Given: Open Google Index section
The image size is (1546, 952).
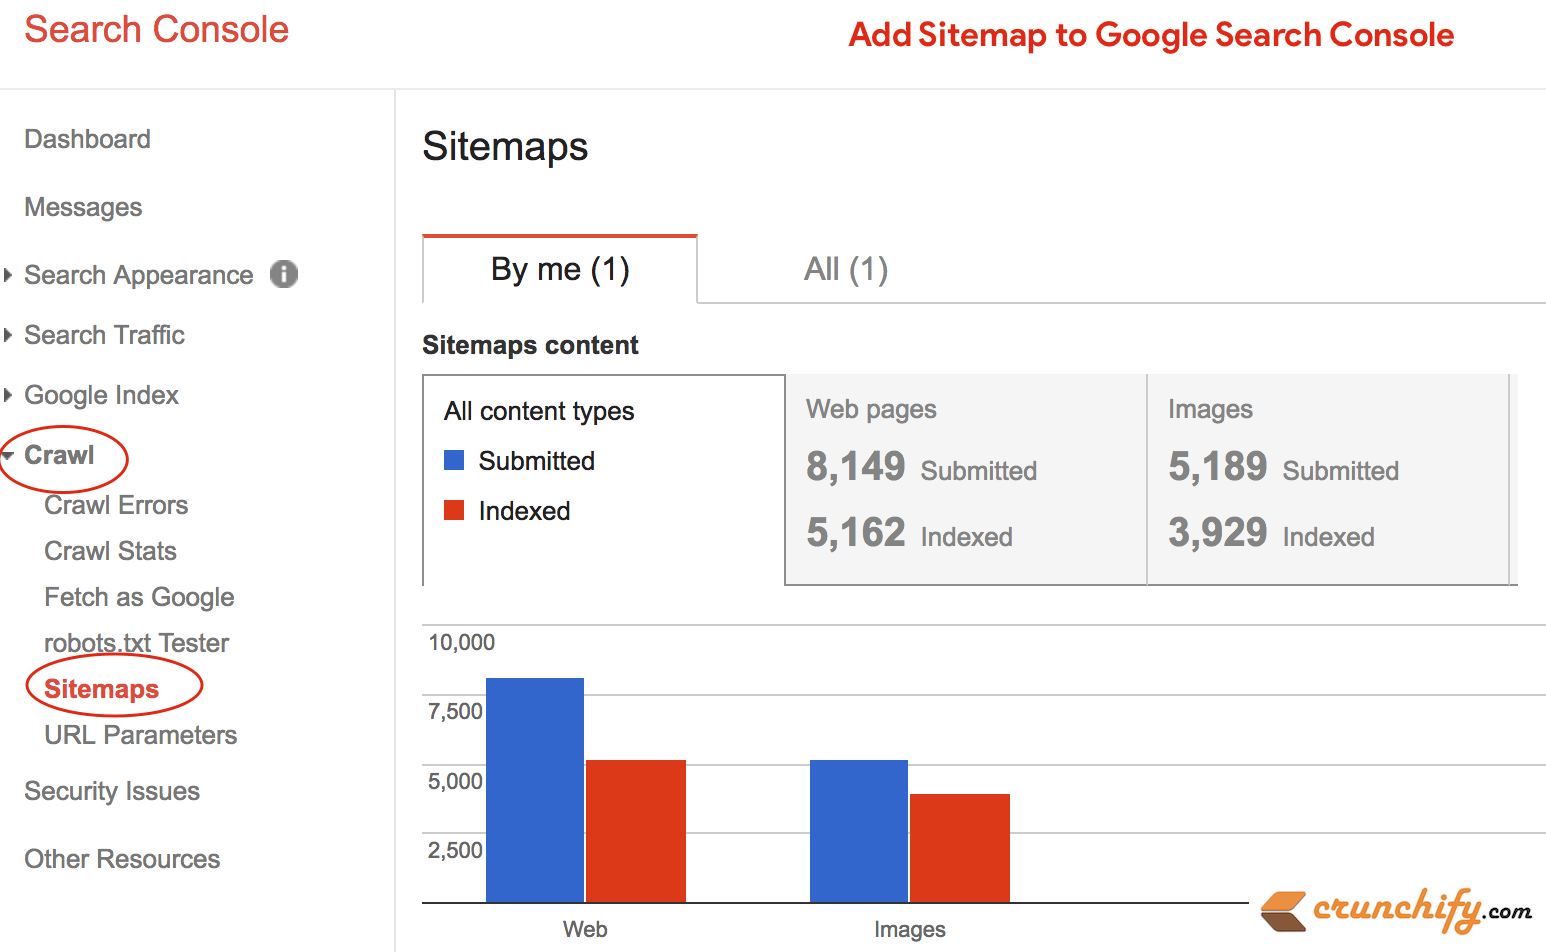Looking at the screenshot, I should [x=102, y=395].
